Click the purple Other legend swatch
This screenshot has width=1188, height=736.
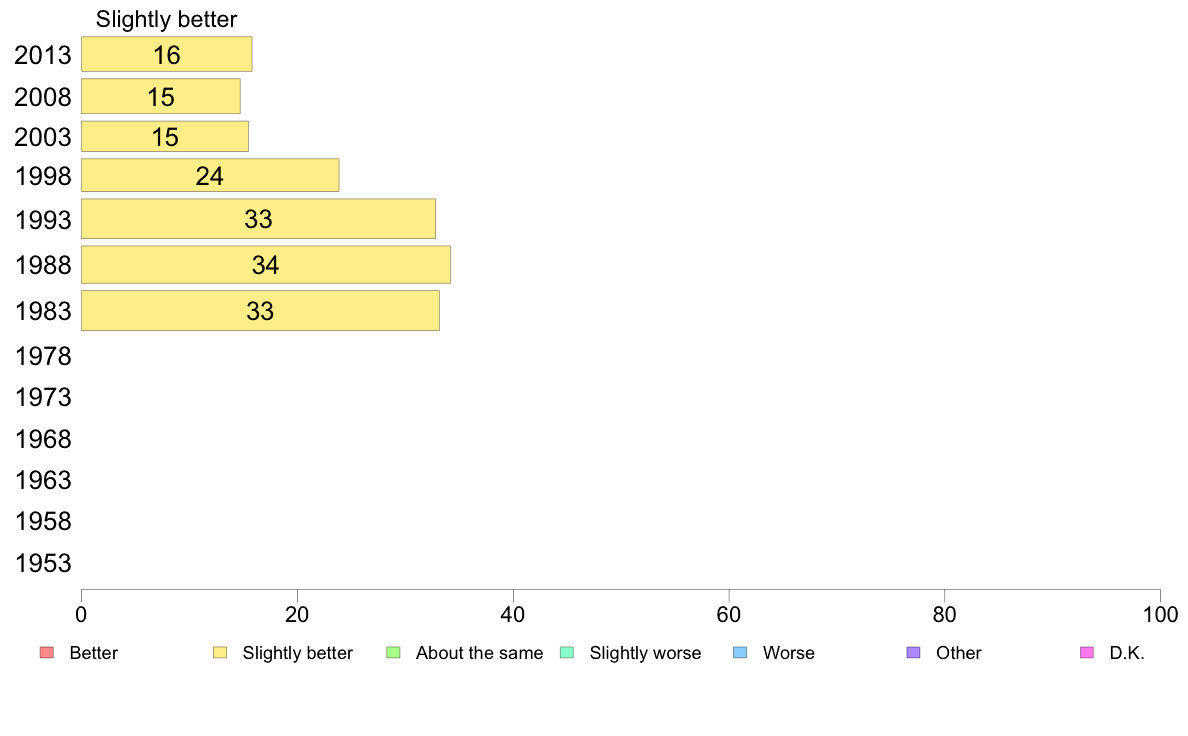pos(914,653)
